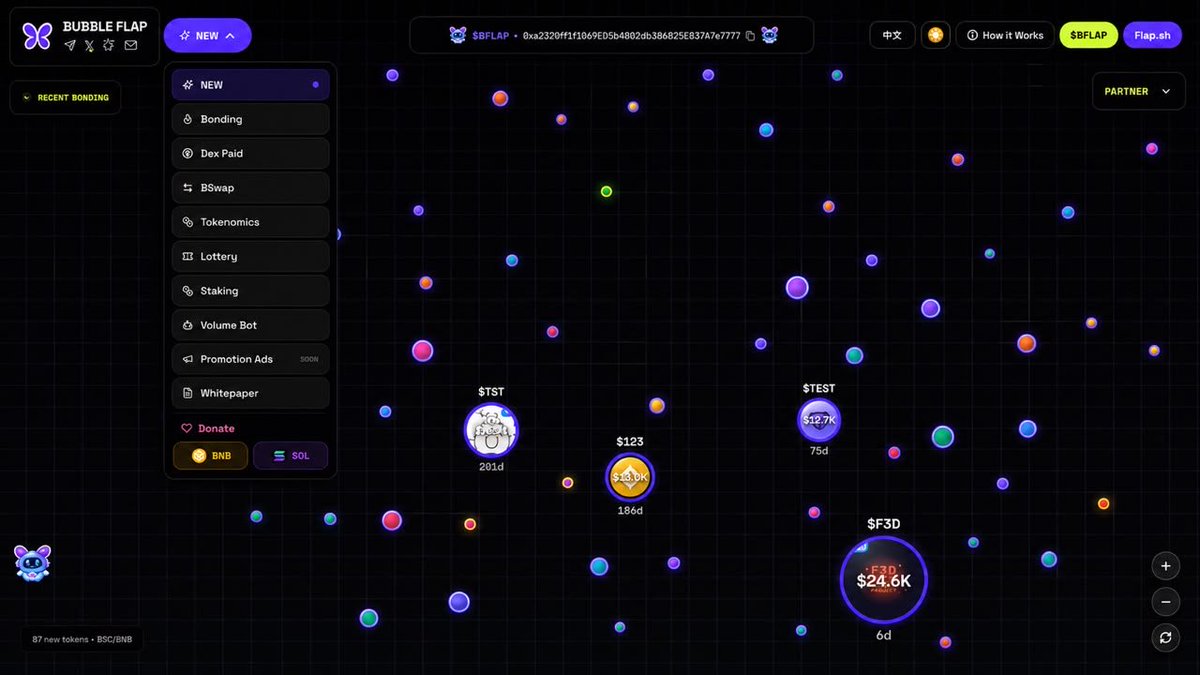
Task: Click the Promotion Ads menu entry
Action: coord(250,359)
